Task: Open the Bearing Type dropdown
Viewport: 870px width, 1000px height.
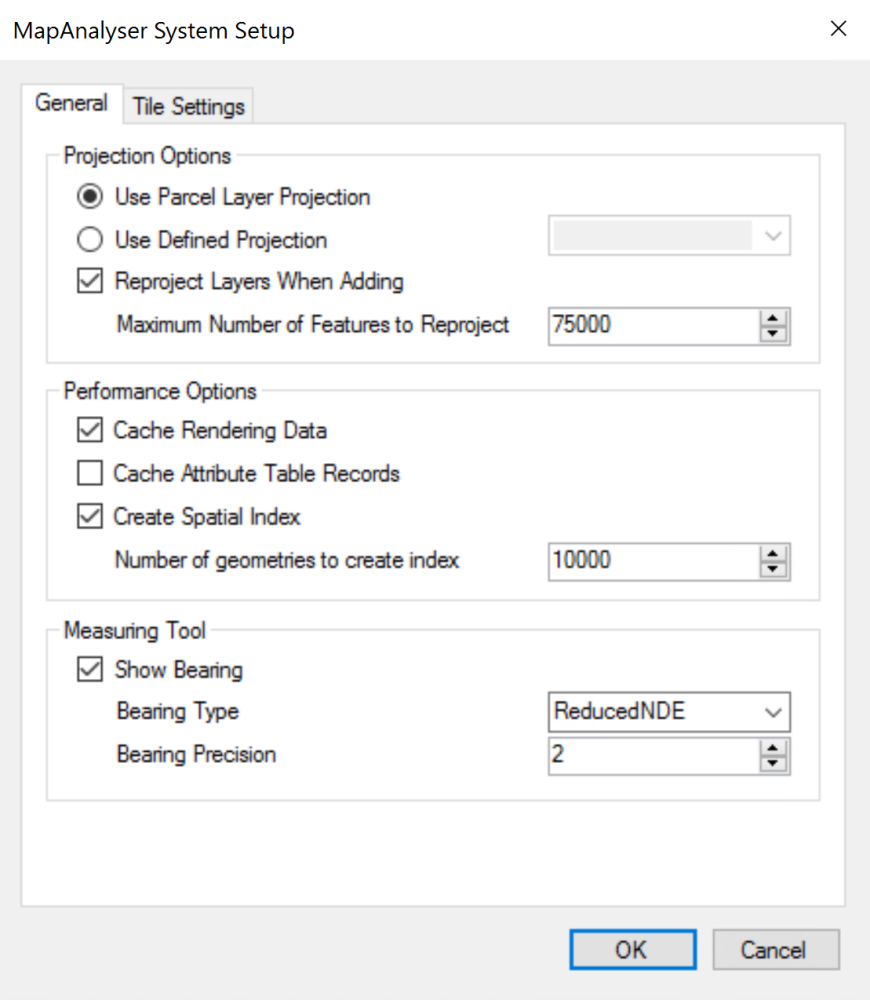Action: pos(772,711)
